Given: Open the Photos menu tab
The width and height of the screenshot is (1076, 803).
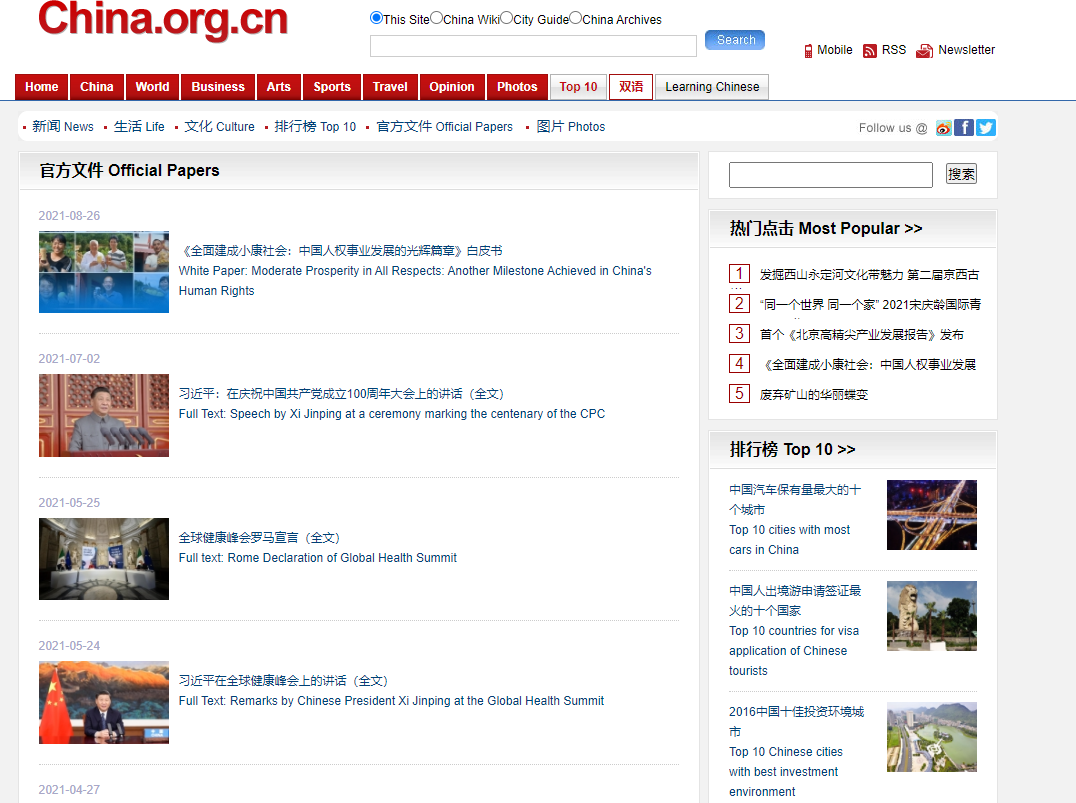Looking at the screenshot, I should (517, 87).
